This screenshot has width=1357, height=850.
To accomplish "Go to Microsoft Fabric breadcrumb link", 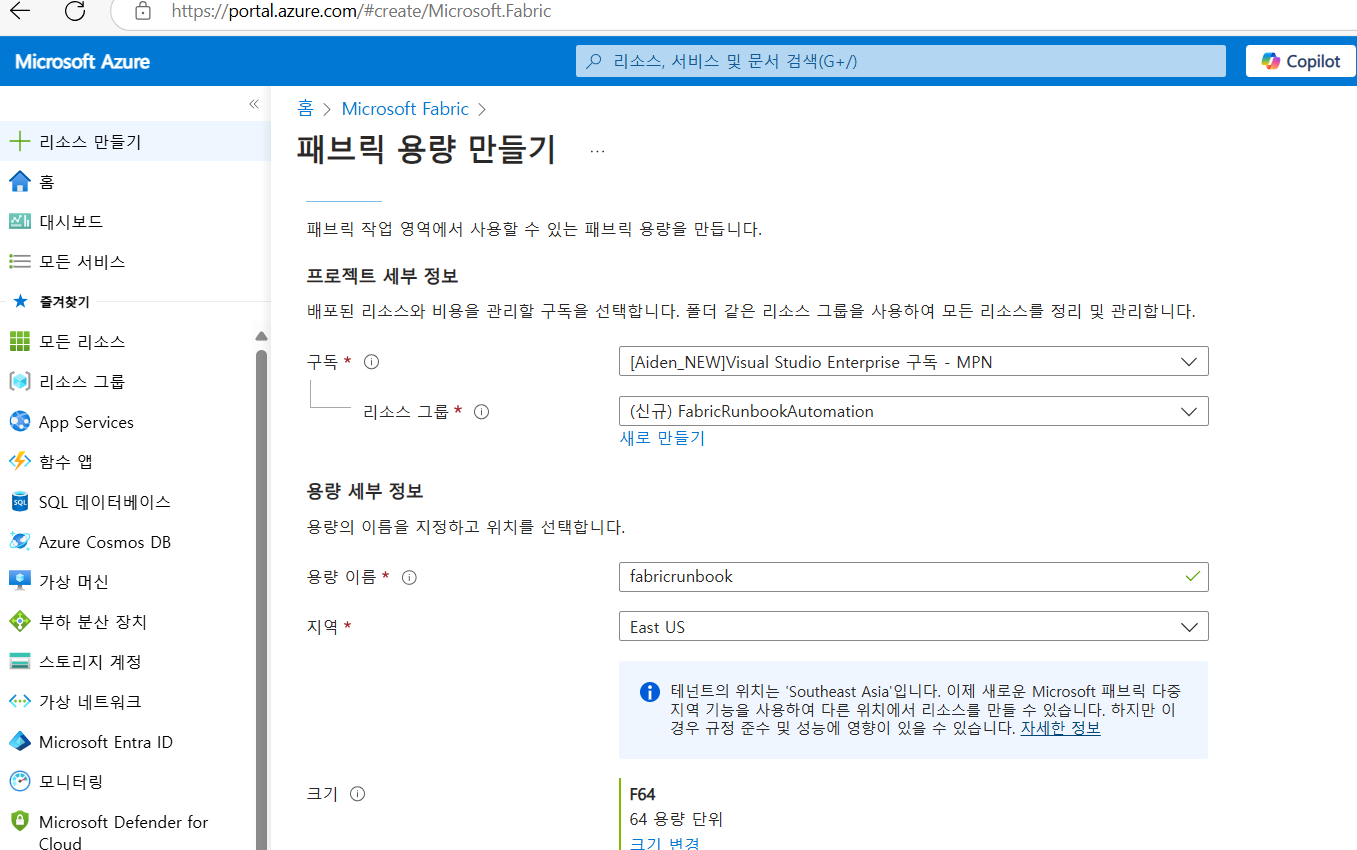I will (x=405, y=109).
